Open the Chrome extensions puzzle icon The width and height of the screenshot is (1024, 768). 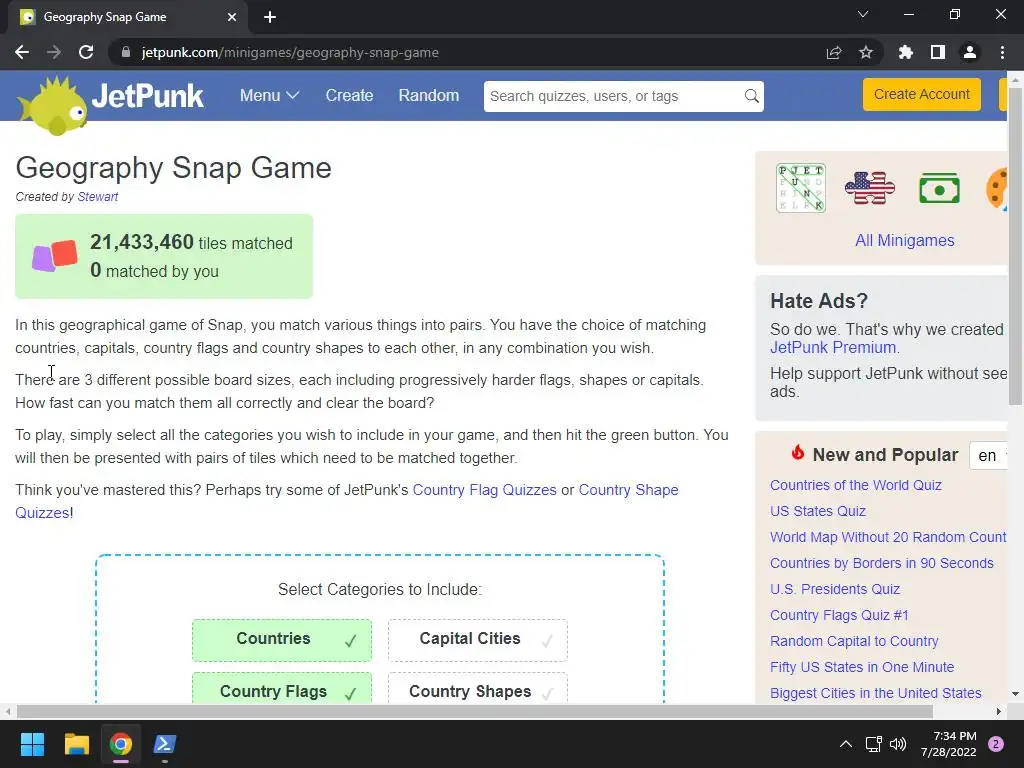(906, 52)
